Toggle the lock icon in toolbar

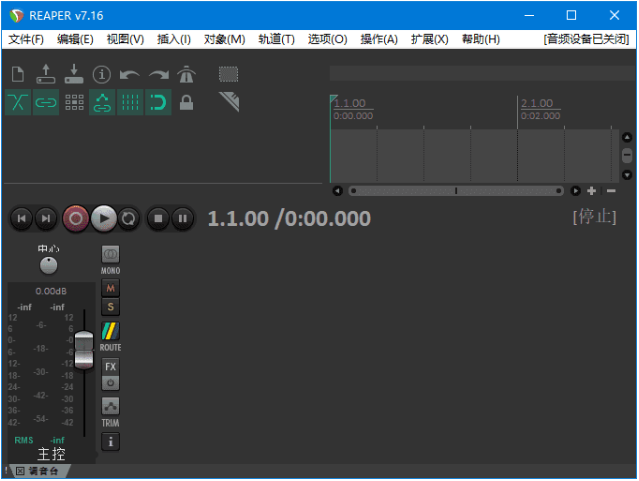[187, 102]
